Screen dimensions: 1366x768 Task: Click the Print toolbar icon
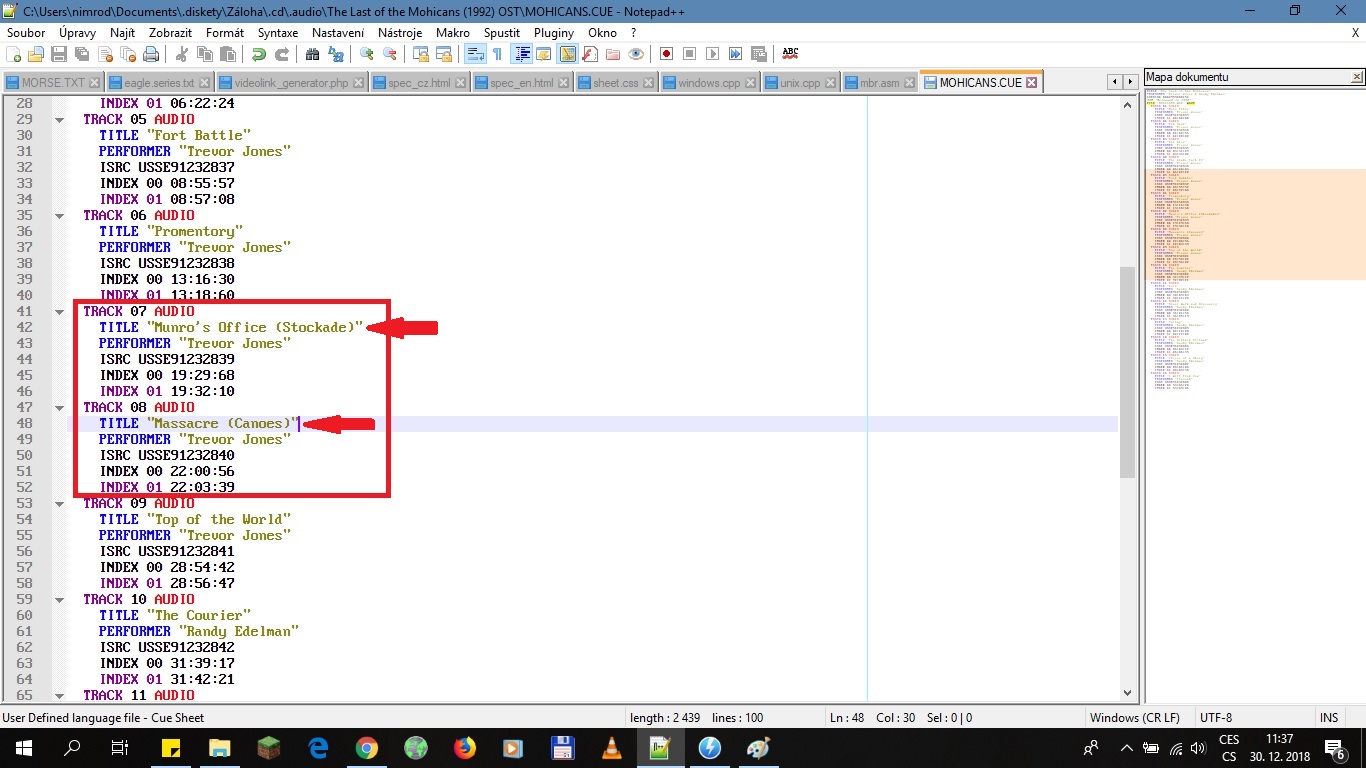click(150, 53)
